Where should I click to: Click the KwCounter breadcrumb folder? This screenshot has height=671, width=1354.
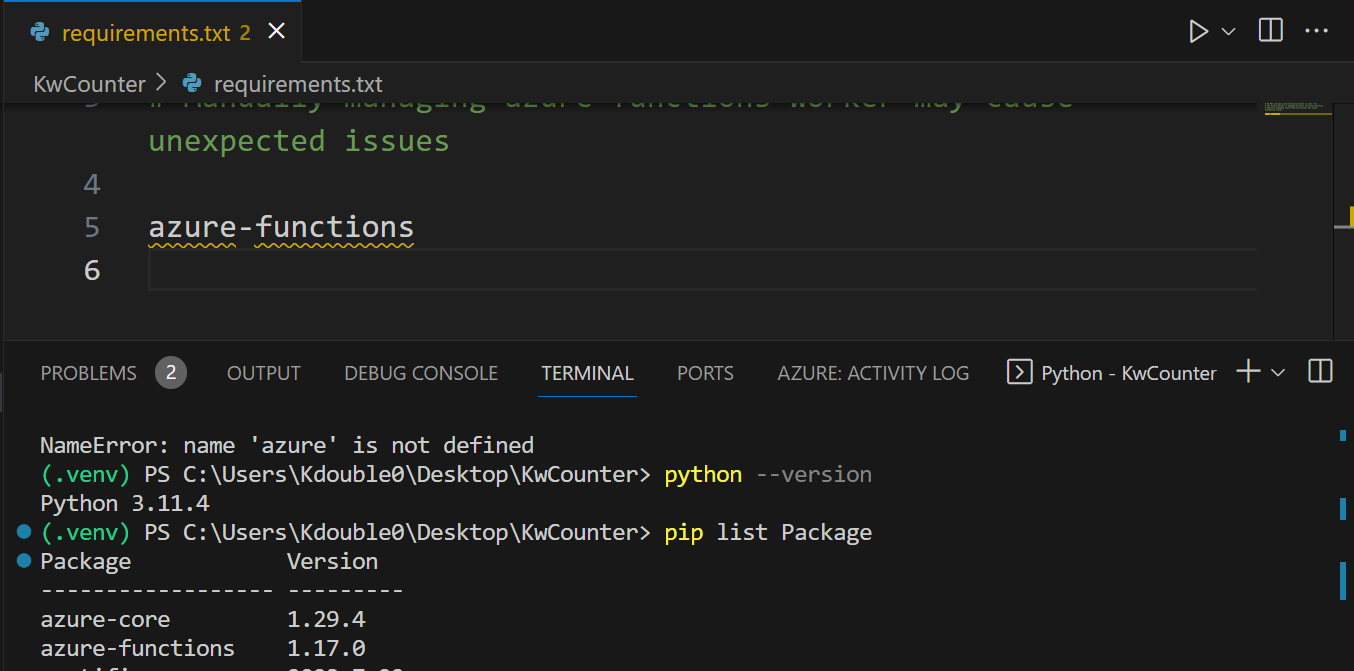[90, 84]
